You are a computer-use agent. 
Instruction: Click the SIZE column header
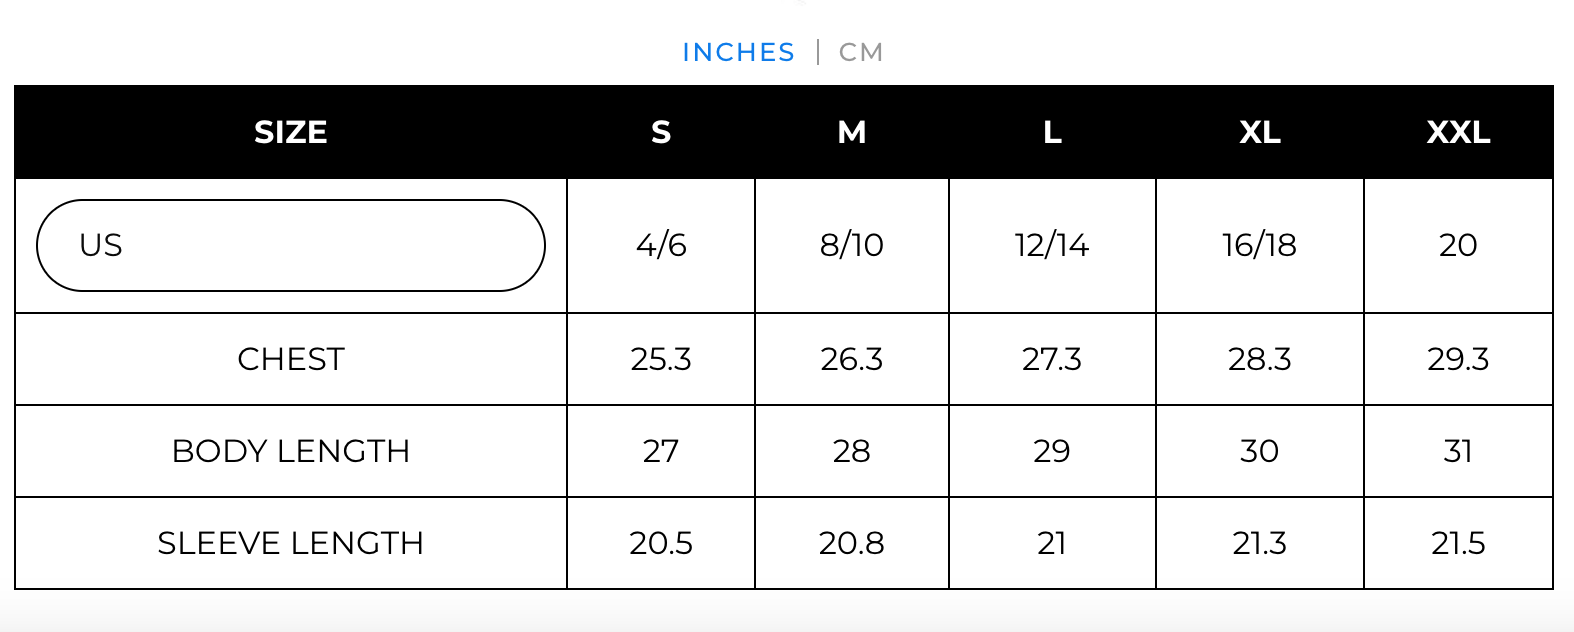coord(290,132)
